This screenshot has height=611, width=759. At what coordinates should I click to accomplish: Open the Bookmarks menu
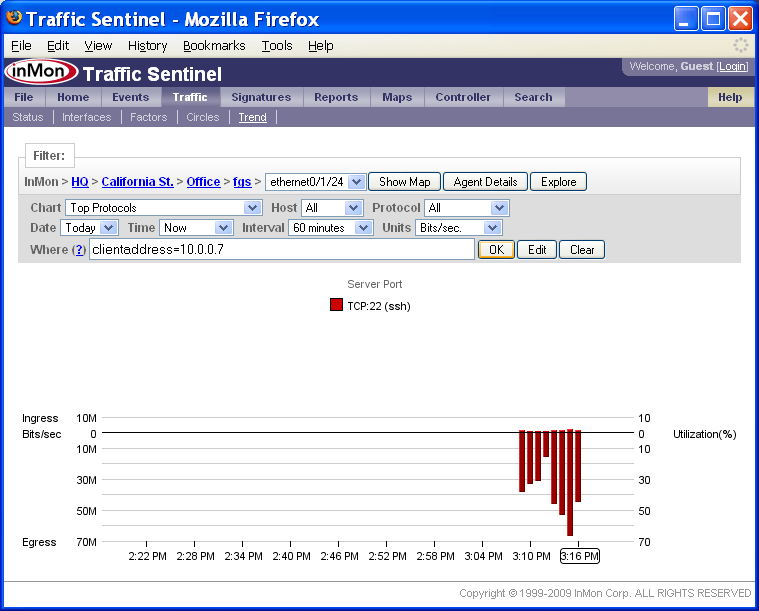point(214,46)
